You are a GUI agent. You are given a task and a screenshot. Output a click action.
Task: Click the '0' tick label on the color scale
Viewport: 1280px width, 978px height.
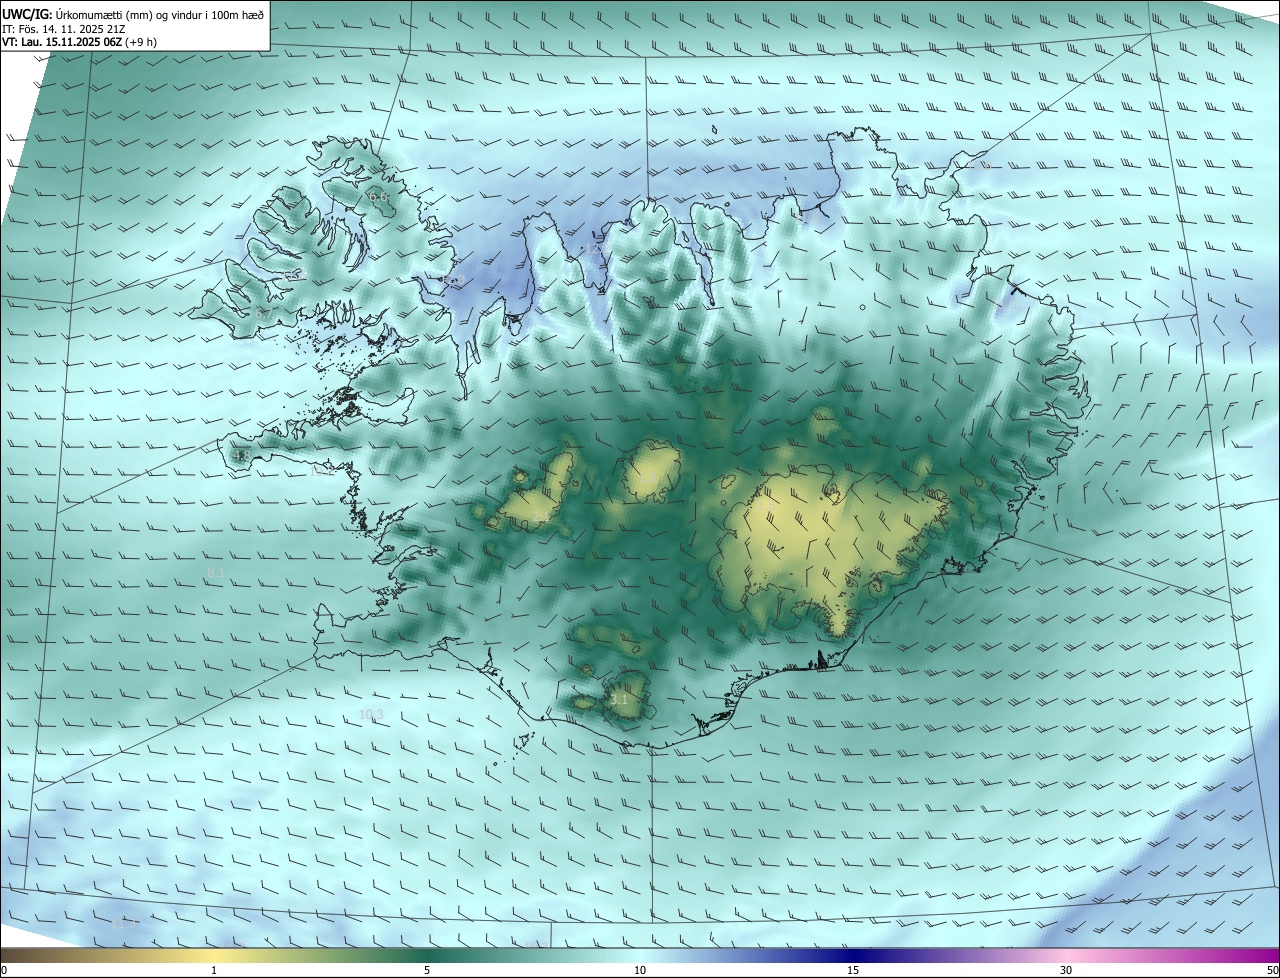(4, 971)
